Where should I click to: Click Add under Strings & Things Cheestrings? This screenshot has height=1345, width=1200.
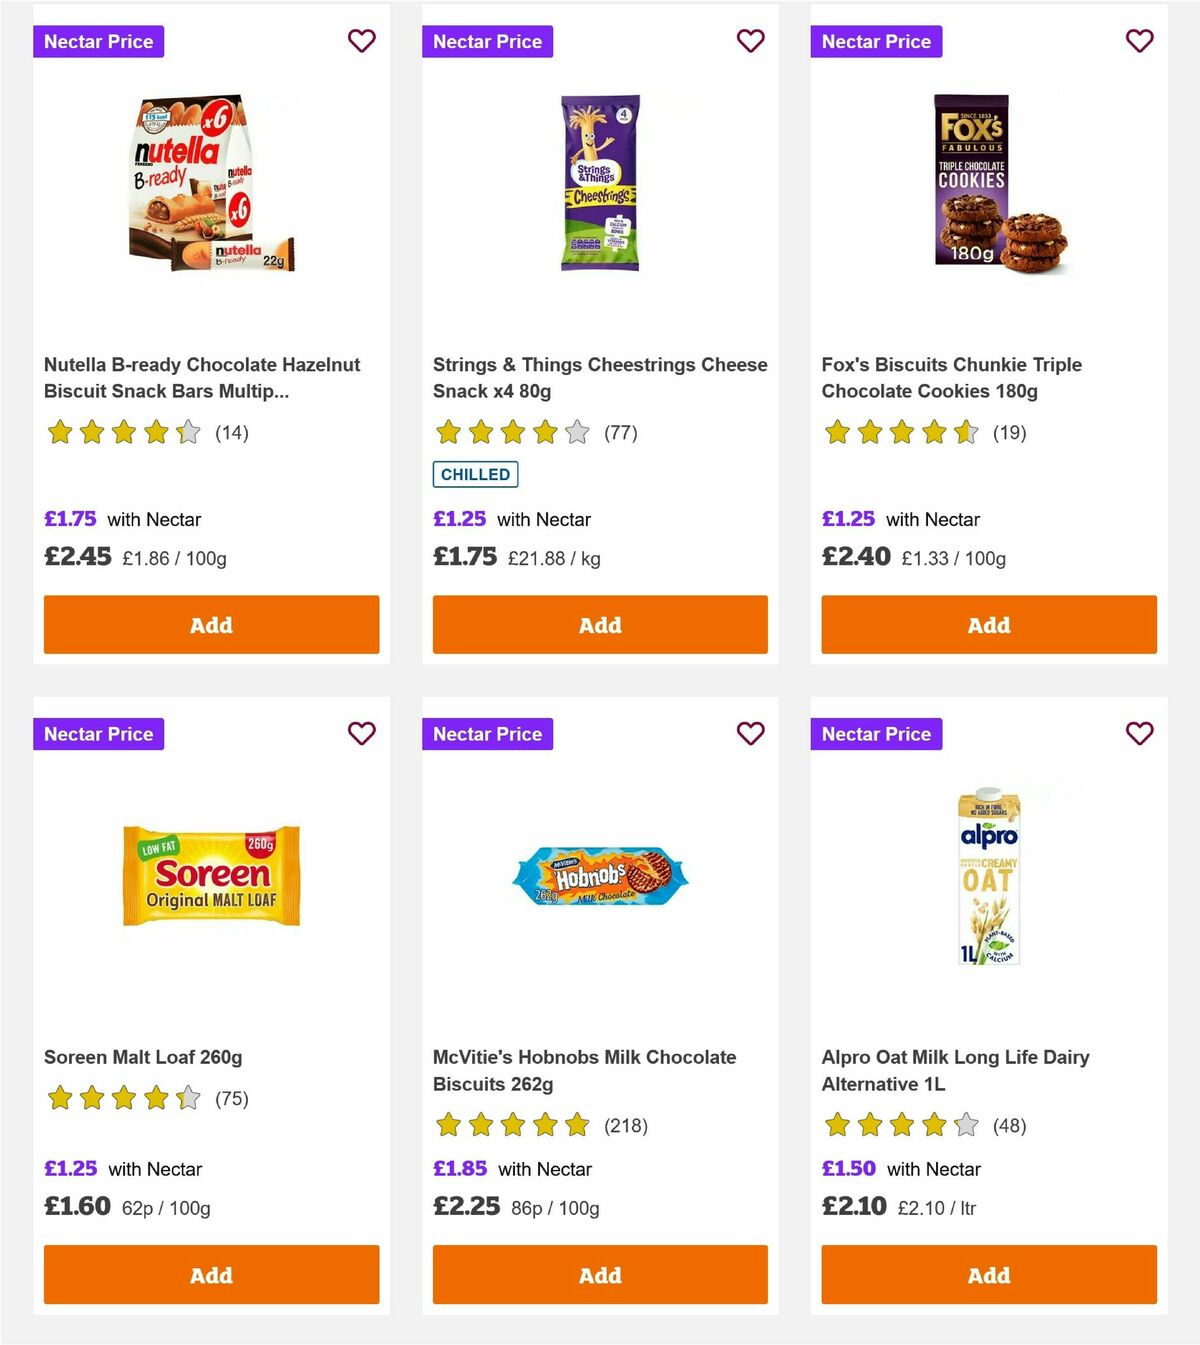[599, 624]
